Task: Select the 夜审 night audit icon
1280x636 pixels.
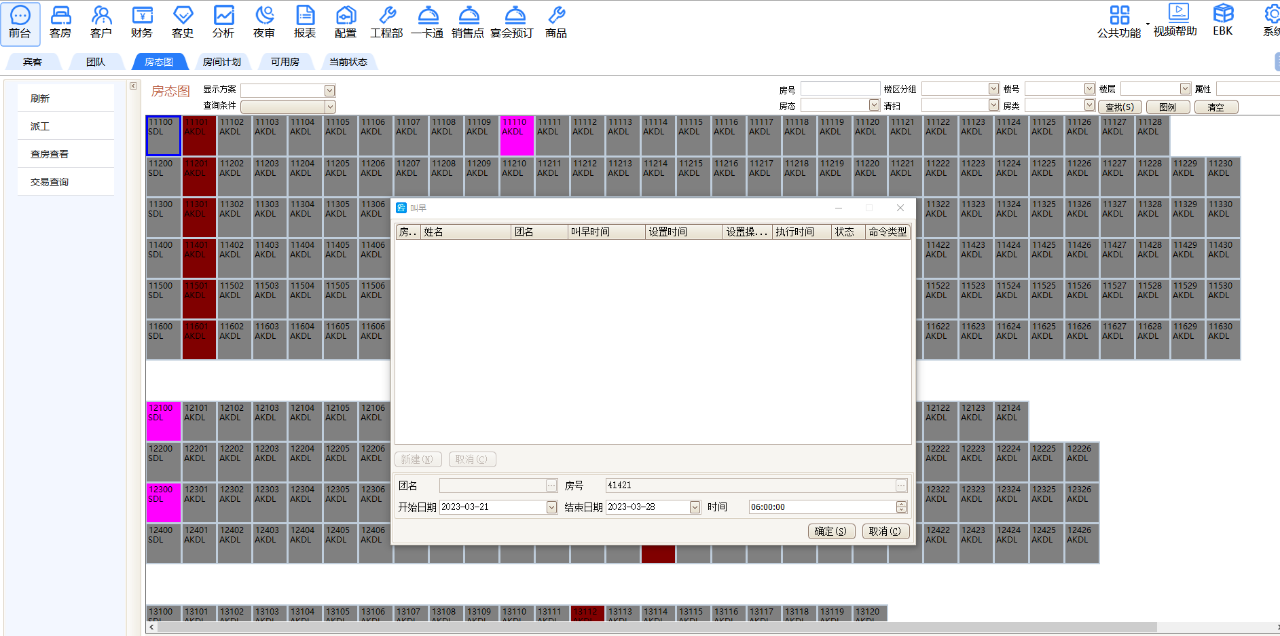Action: 264,21
